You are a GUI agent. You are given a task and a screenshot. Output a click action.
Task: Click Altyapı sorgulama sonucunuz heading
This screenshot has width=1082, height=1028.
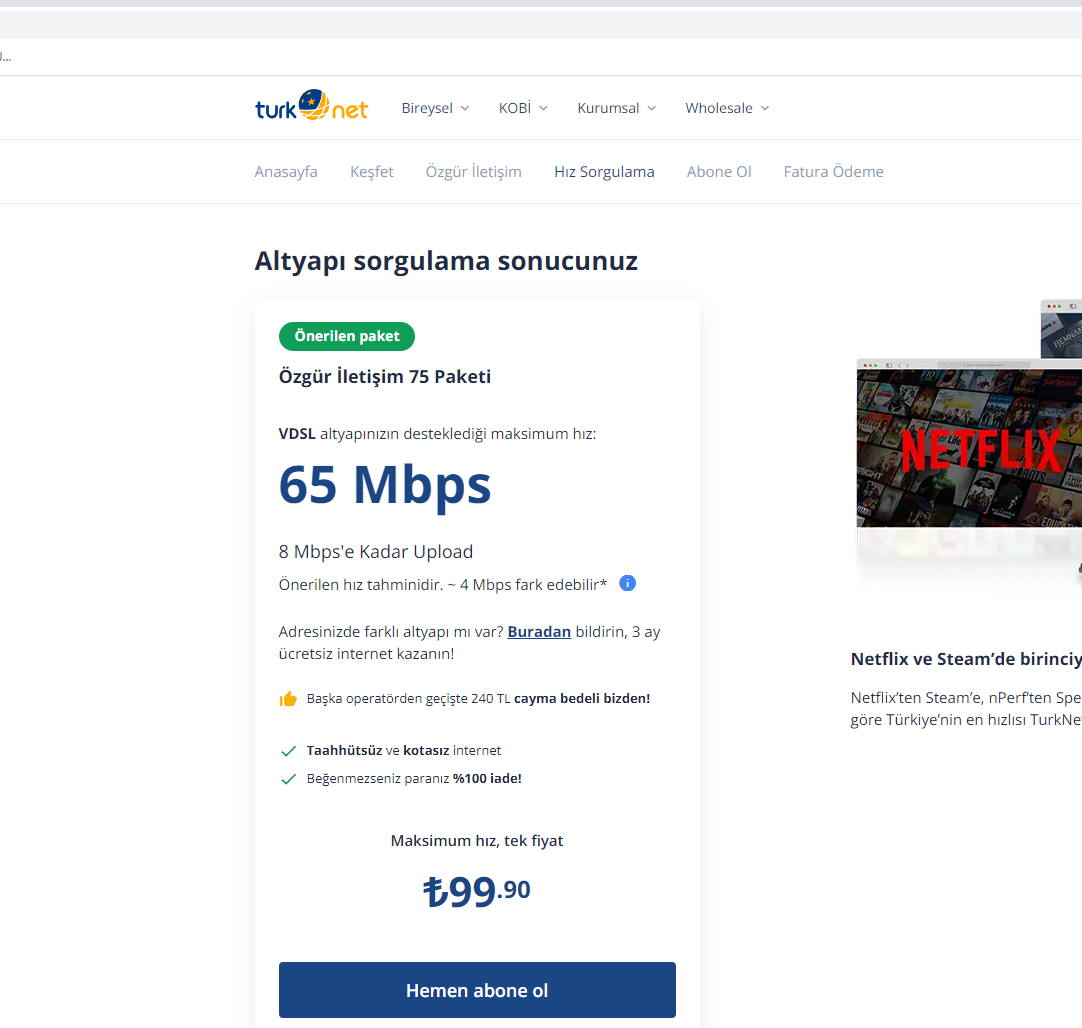[x=446, y=261]
